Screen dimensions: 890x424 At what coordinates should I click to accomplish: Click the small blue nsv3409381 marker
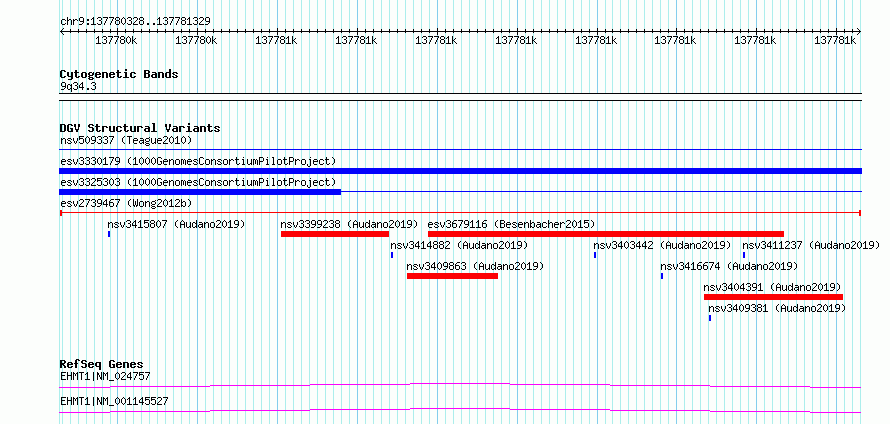(x=710, y=318)
